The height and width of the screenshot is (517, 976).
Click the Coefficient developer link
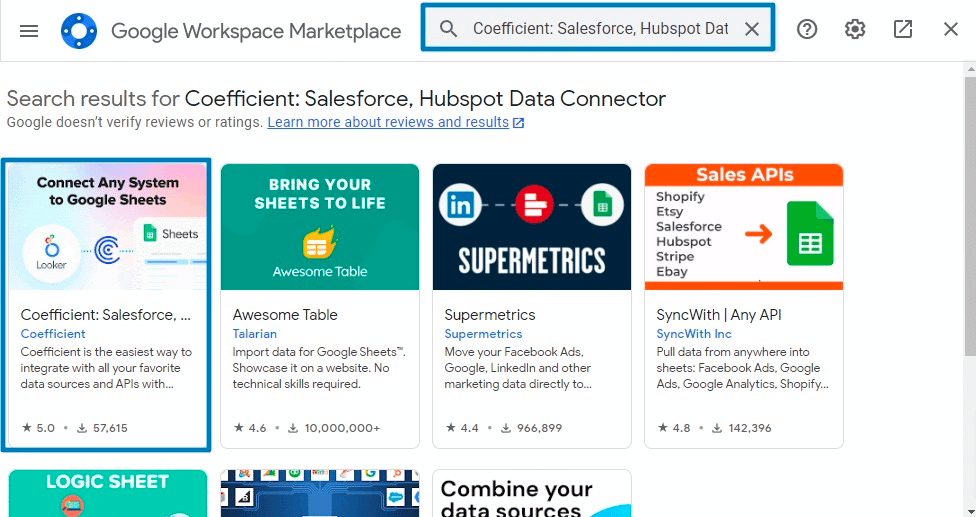click(x=53, y=333)
